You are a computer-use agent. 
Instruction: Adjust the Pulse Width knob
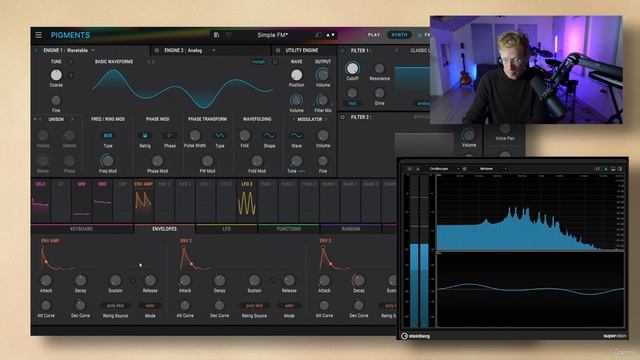(x=195, y=136)
